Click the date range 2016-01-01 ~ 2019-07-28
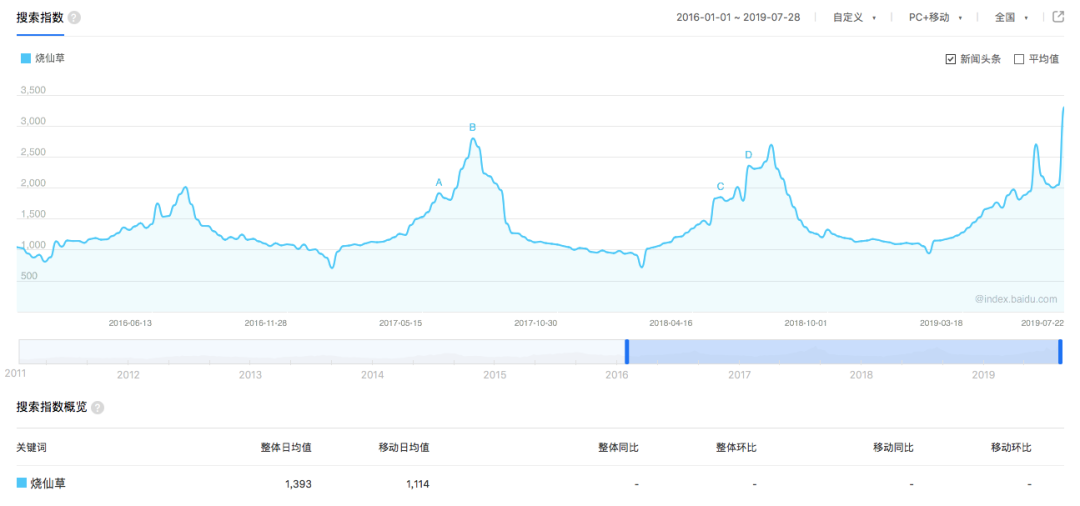The width and height of the screenshot is (1080, 506). coord(738,18)
